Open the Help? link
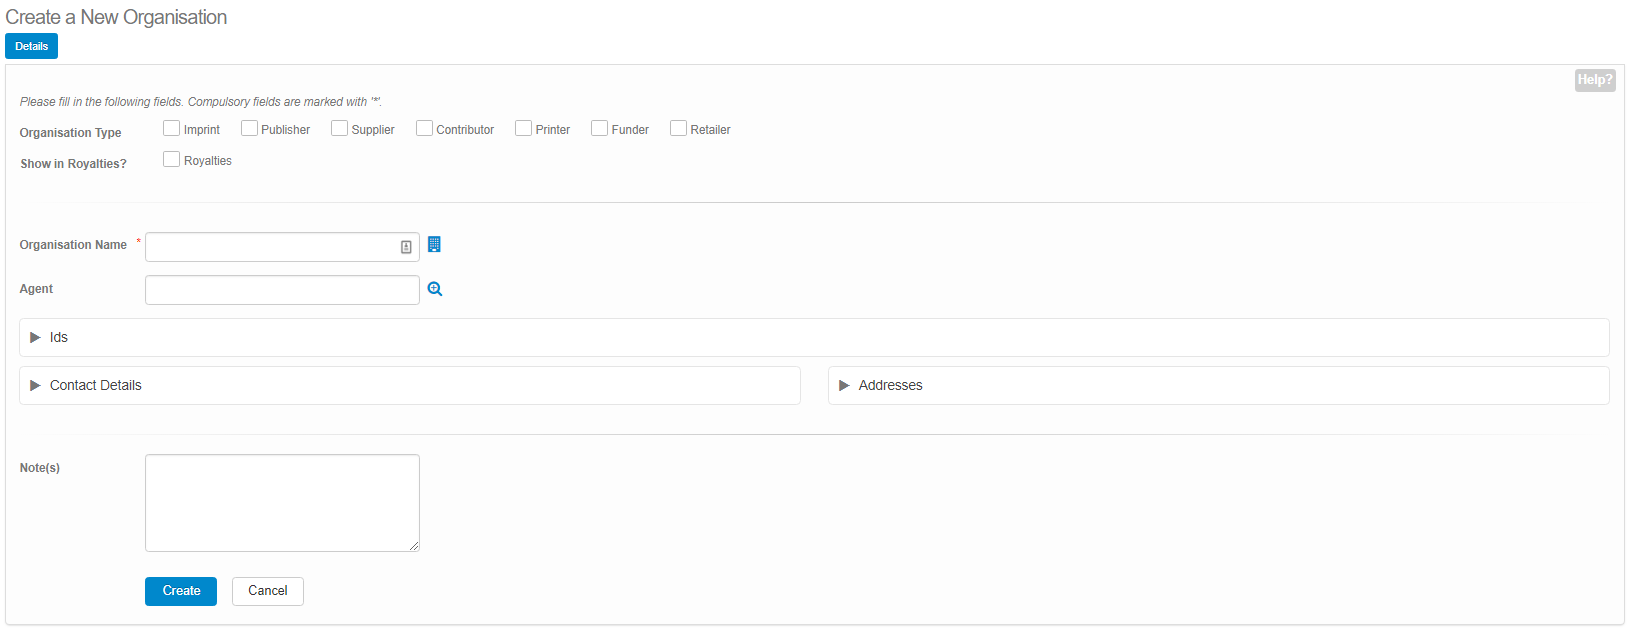This screenshot has width=1635, height=643. 1594,80
